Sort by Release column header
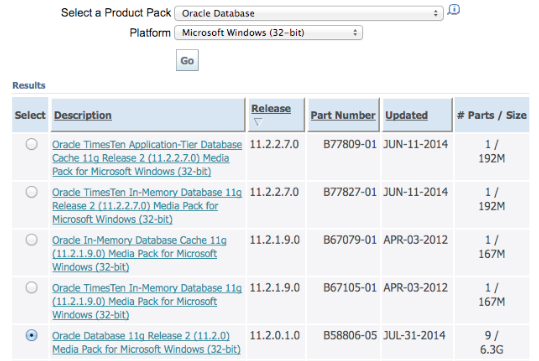The height and width of the screenshot is (361, 539). (x=271, y=108)
